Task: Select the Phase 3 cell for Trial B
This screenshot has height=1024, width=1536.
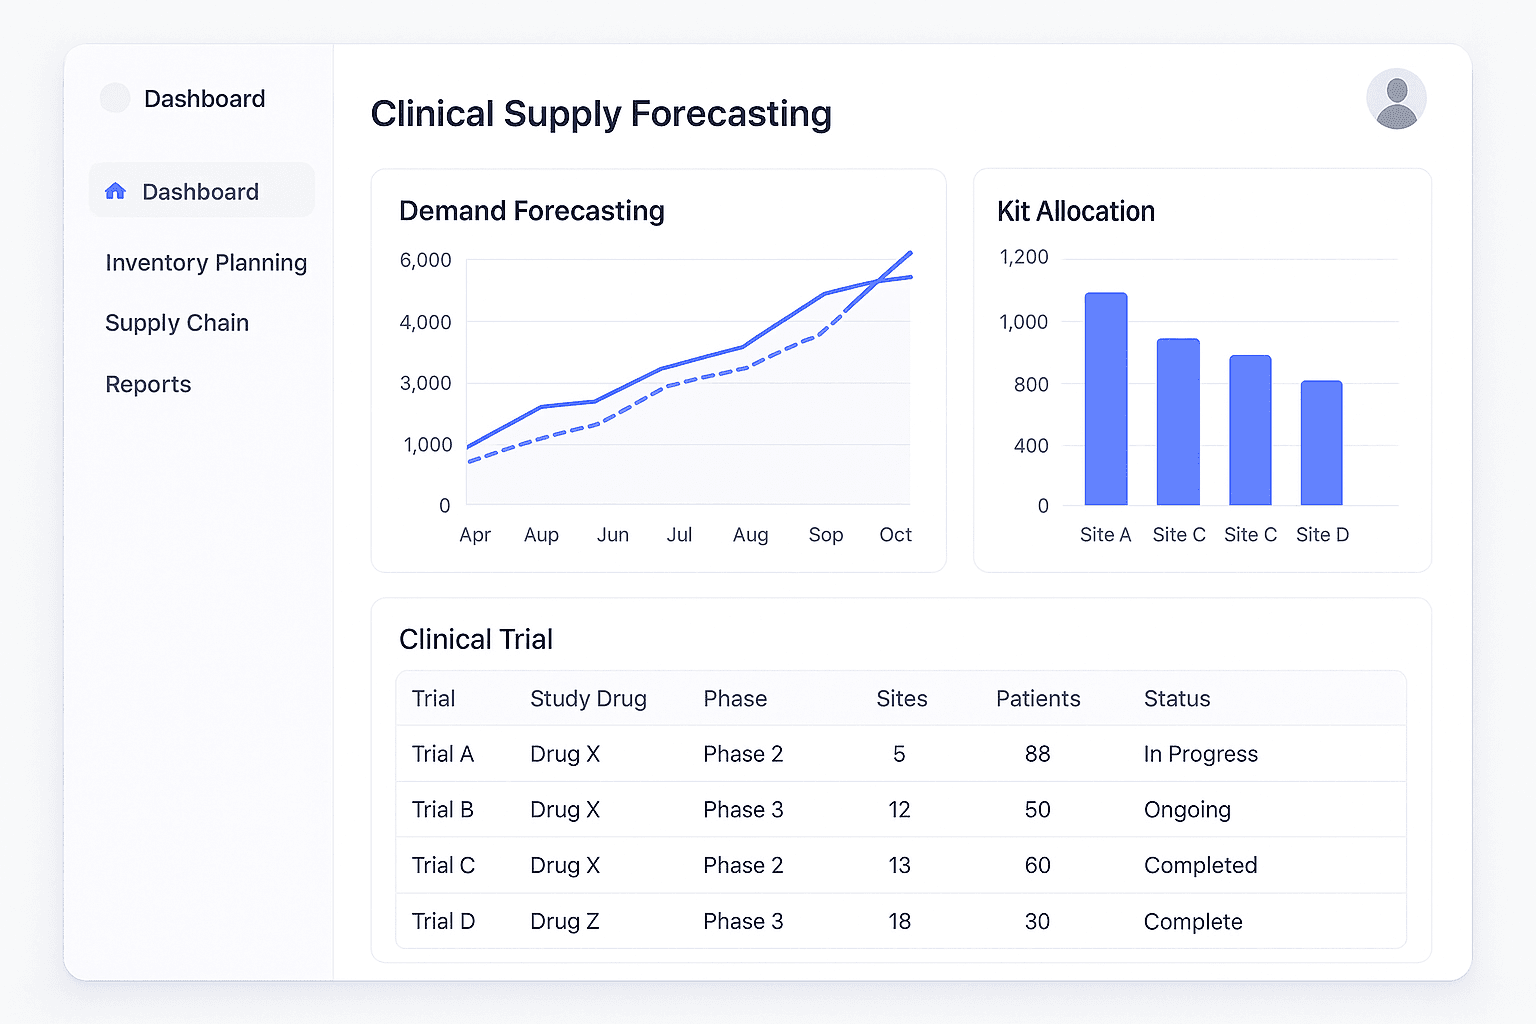Action: coord(742,810)
